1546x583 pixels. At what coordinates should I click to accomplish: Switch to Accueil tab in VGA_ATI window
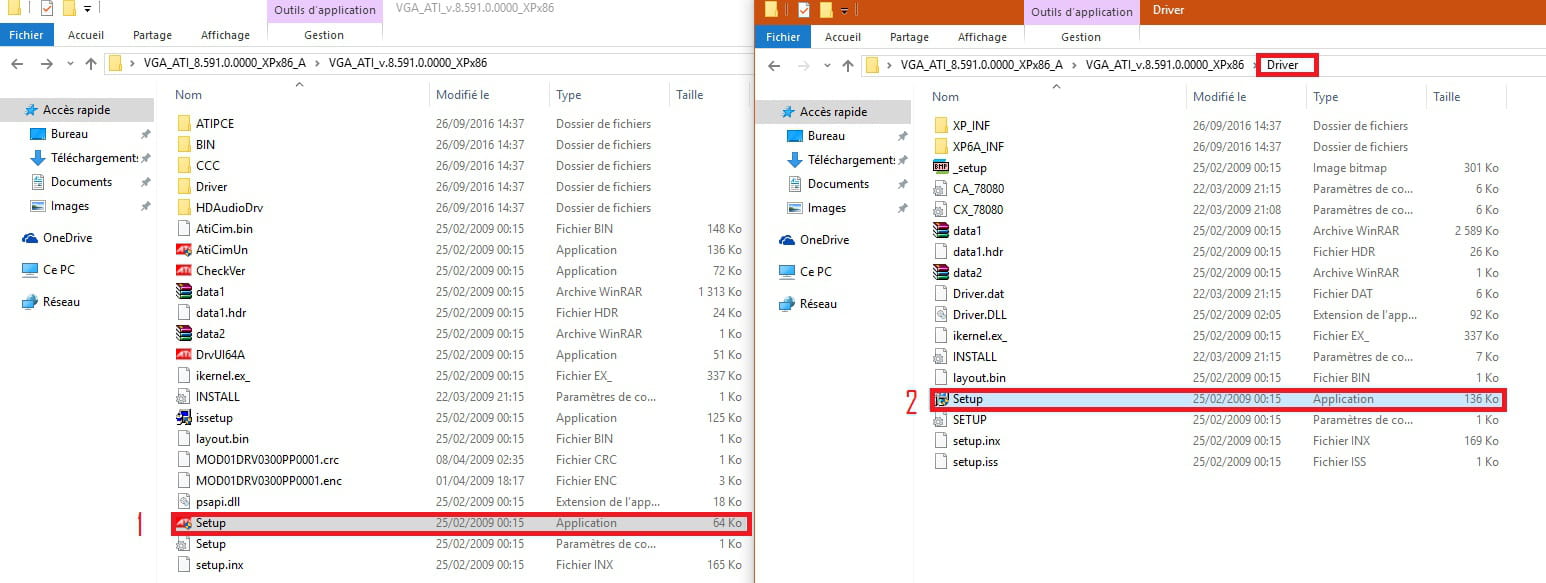click(x=86, y=35)
